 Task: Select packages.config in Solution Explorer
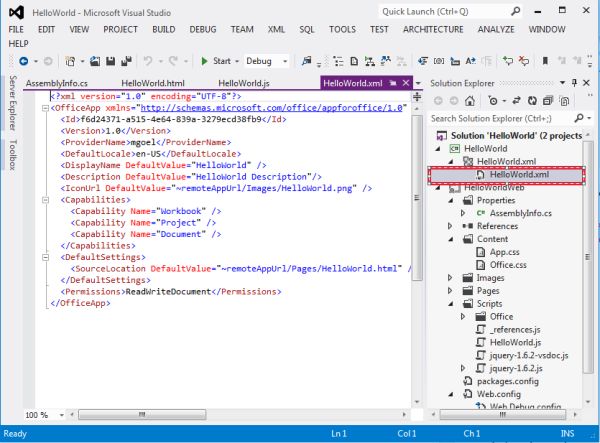[x=507, y=381]
